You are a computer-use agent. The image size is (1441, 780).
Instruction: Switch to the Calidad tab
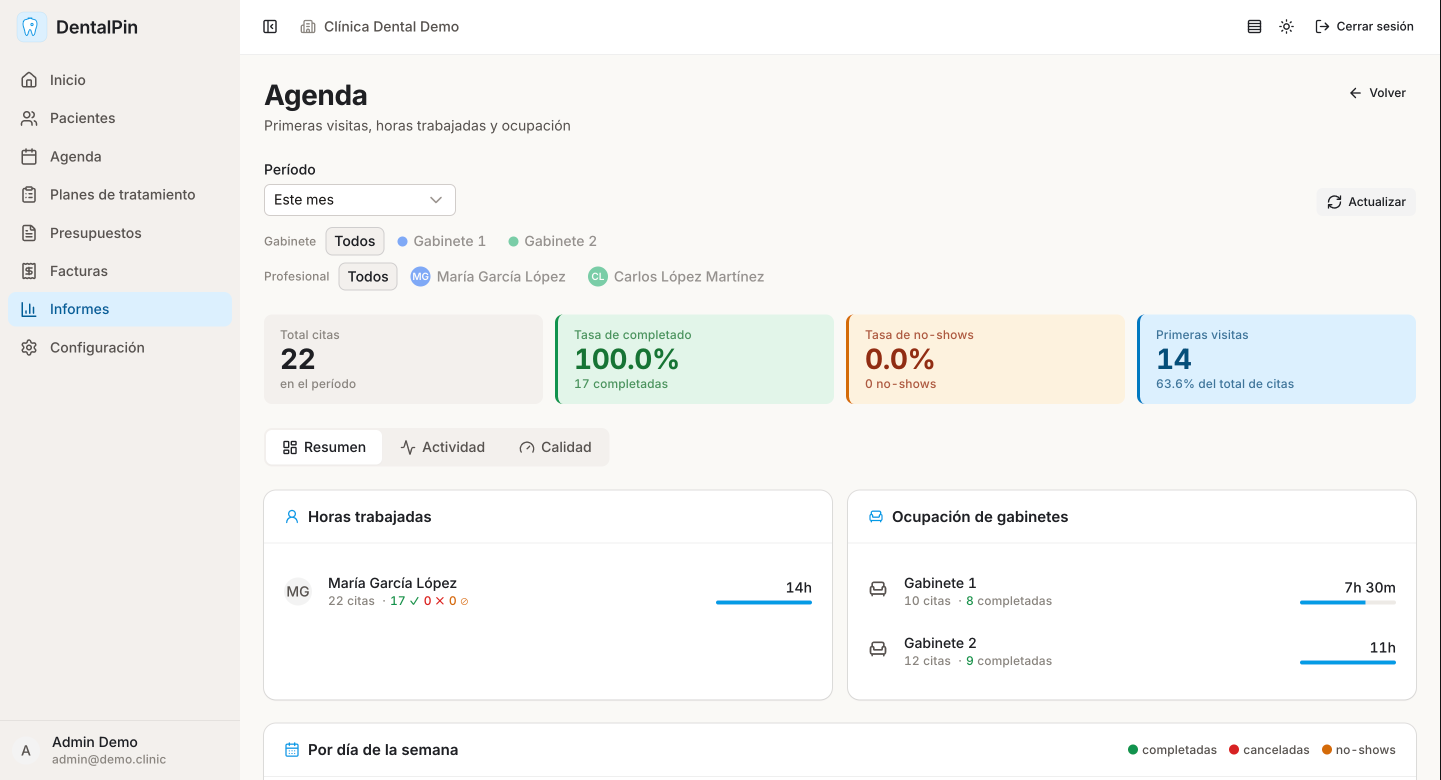click(x=555, y=447)
